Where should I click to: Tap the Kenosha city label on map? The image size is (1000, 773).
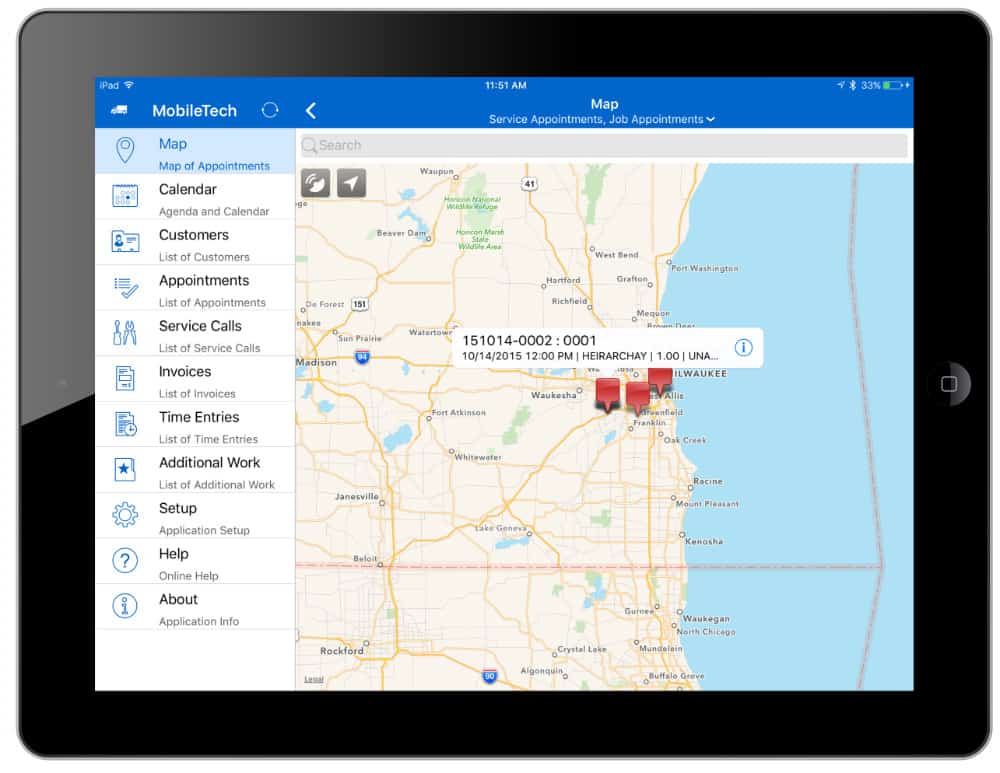(x=704, y=541)
